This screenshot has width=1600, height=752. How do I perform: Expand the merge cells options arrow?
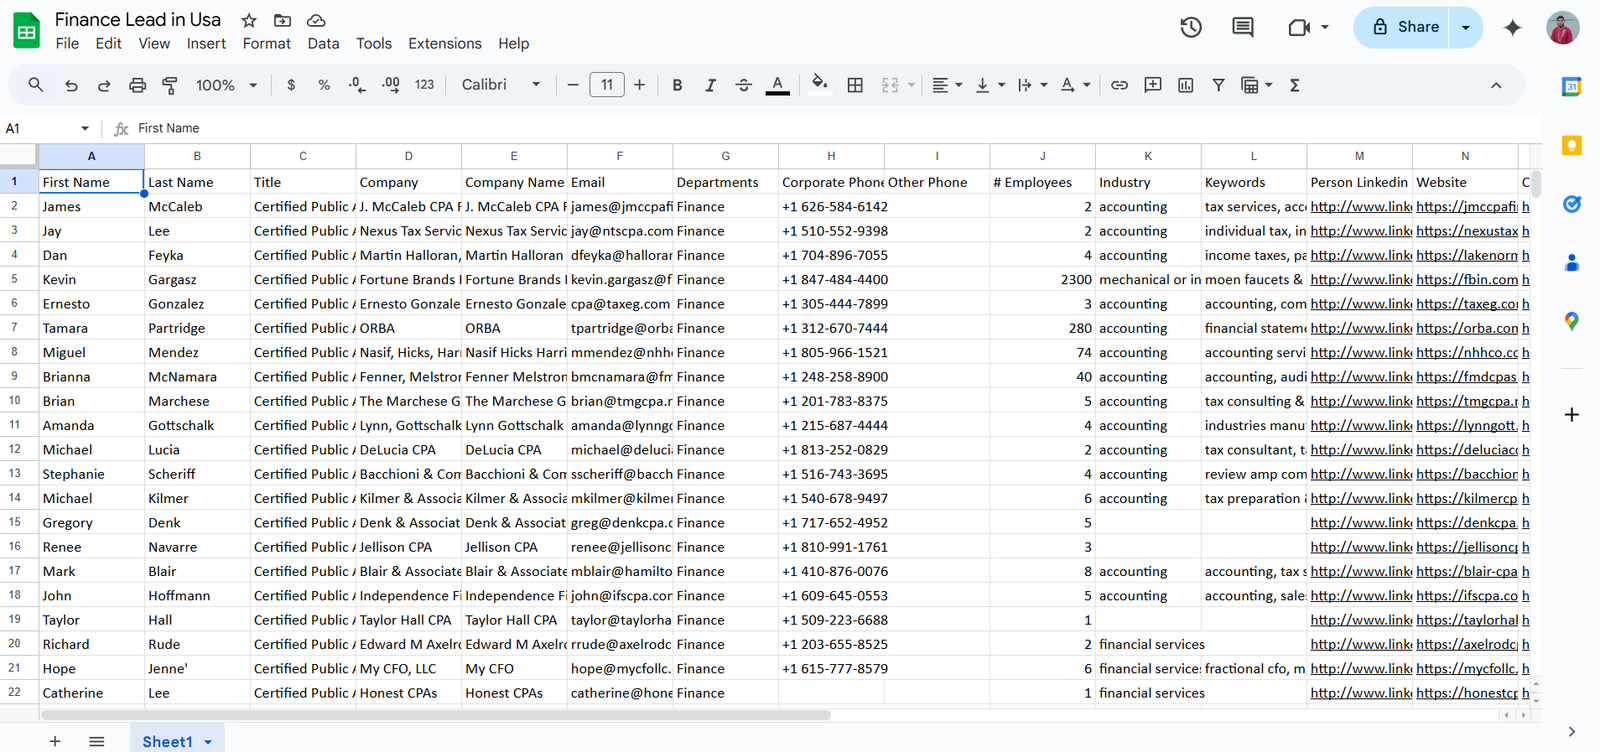tap(911, 85)
